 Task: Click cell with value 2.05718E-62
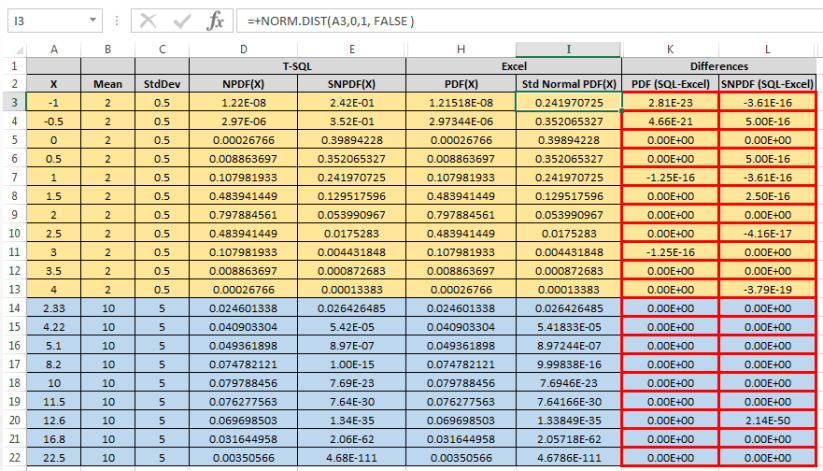(x=568, y=439)
